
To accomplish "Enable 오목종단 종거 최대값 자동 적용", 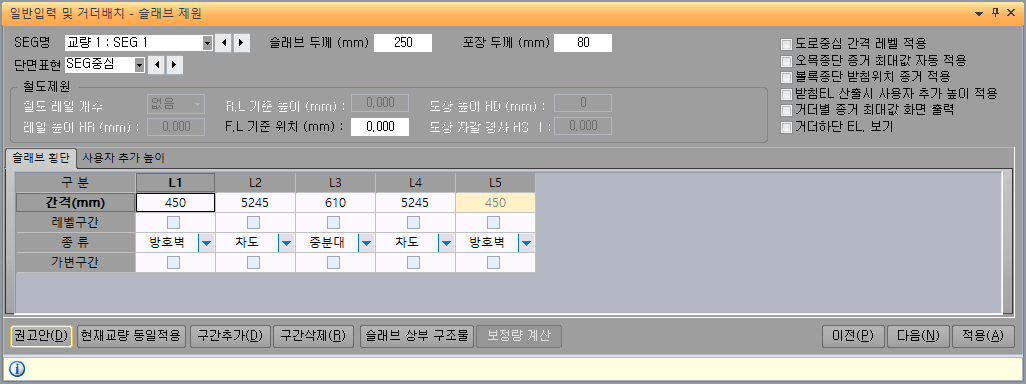I will click(787, 61).
